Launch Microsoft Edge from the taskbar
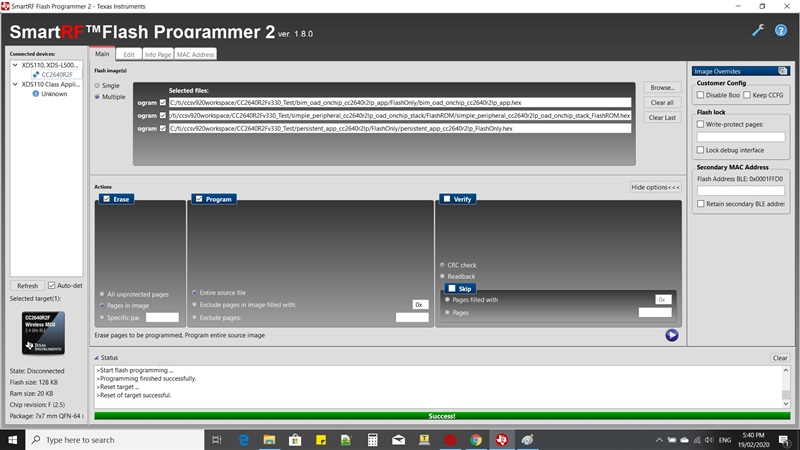 (x=243, y=440)
